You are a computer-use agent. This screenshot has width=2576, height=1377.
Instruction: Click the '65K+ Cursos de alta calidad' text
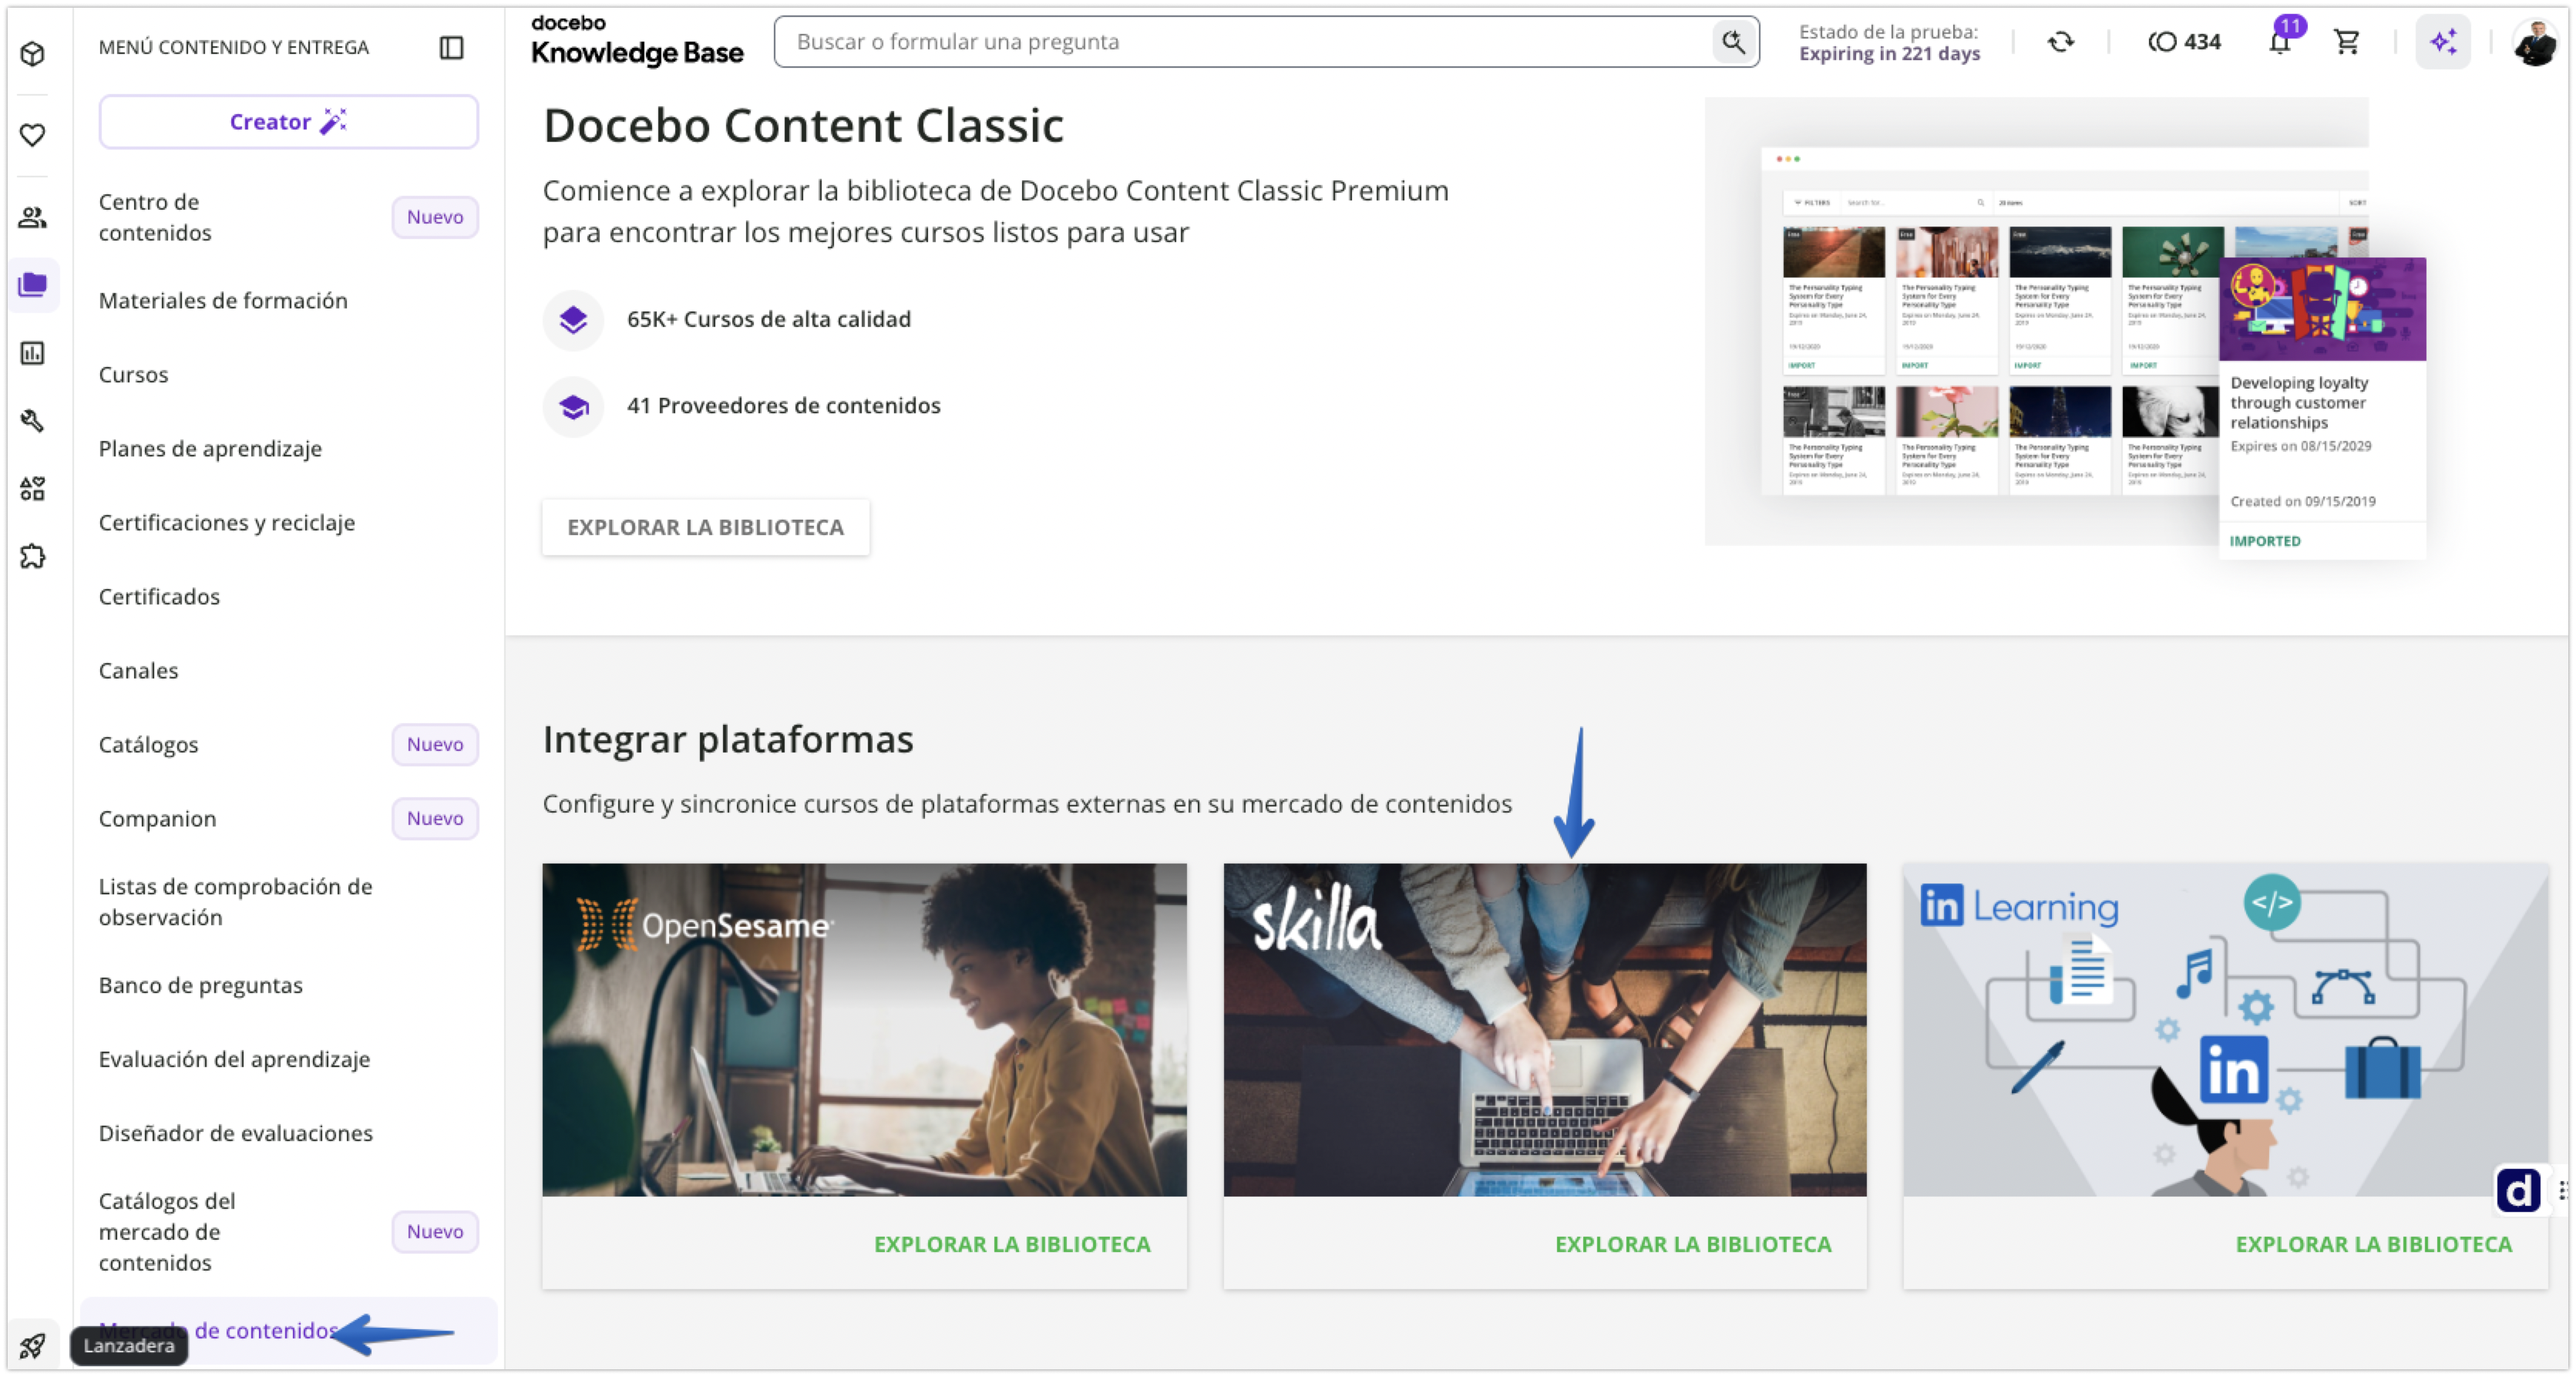click(x=769, y=320)
